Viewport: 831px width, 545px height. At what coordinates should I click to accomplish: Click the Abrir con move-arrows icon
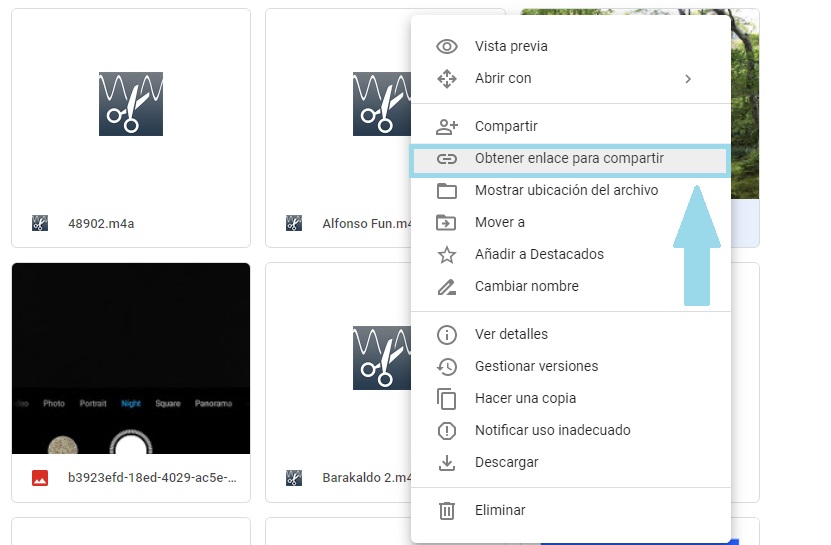coord(447,78)
